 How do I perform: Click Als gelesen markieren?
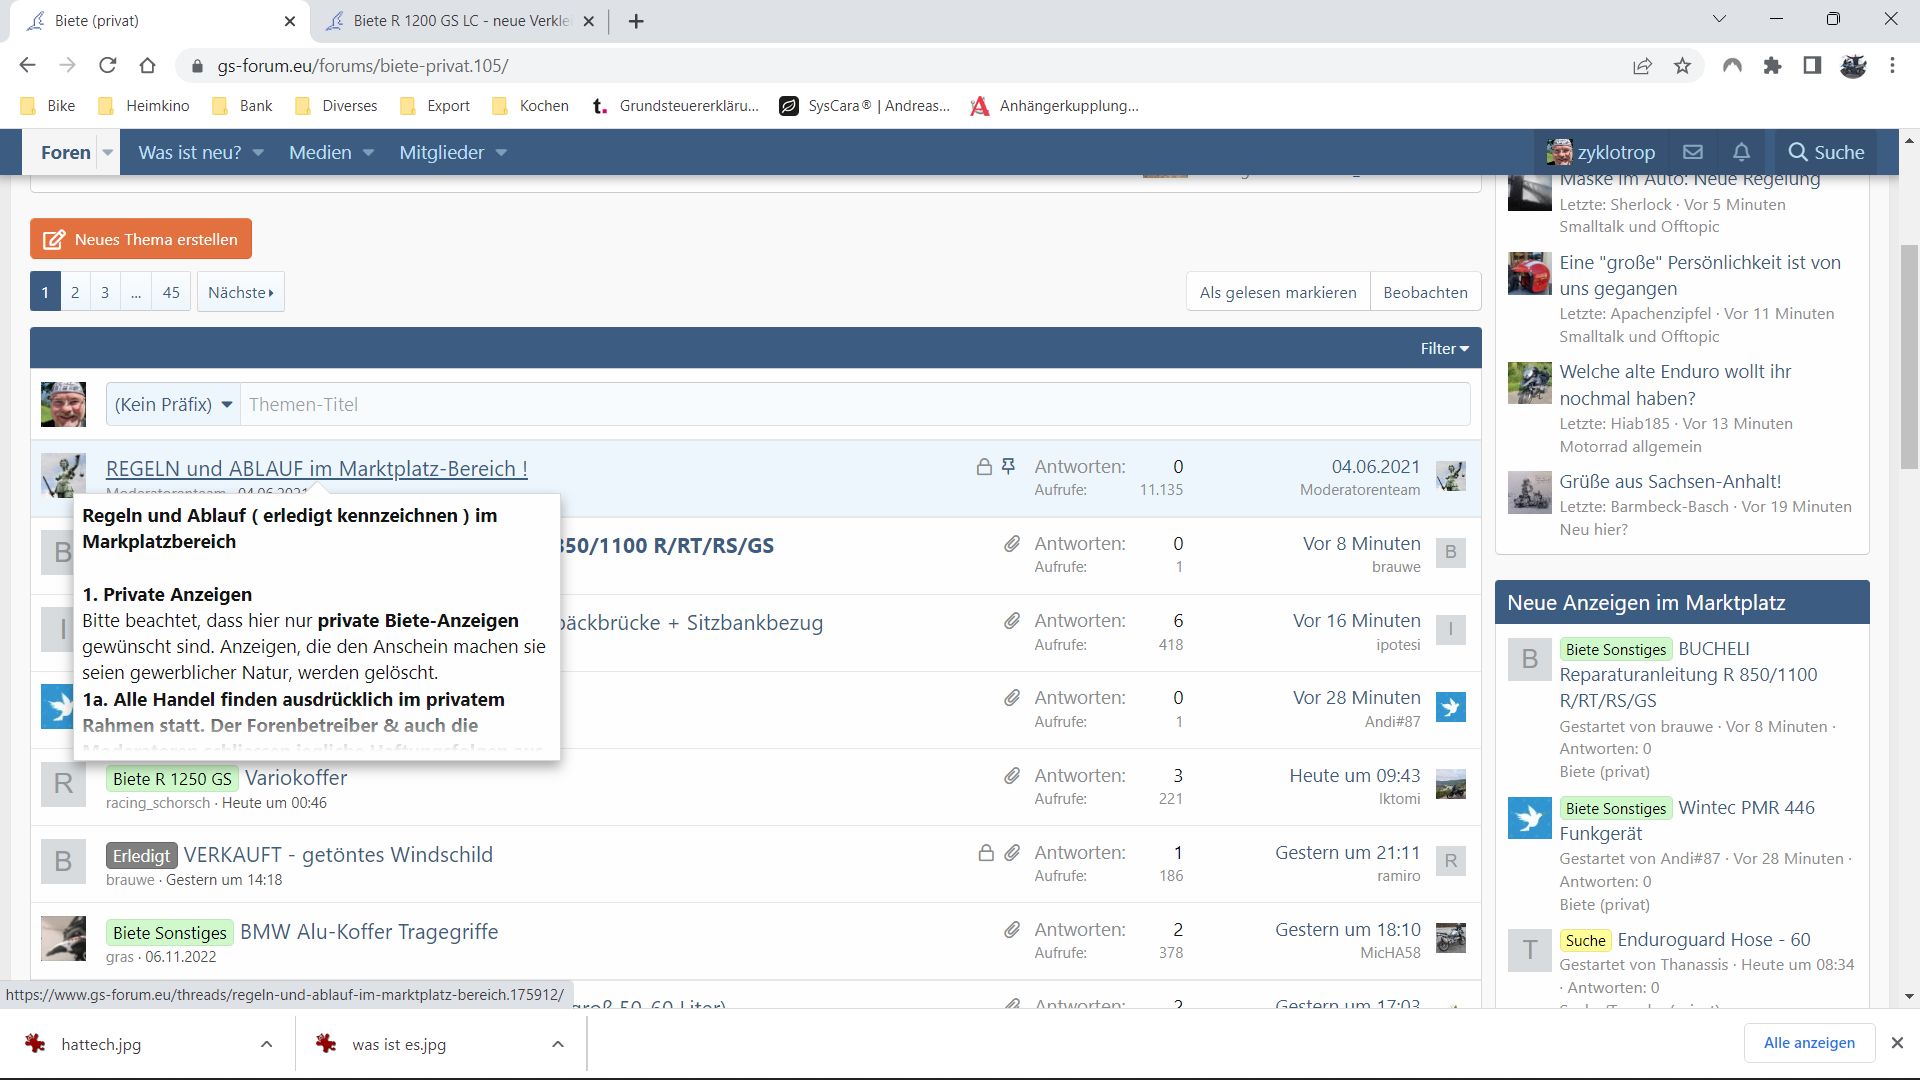click(1278, 292)
